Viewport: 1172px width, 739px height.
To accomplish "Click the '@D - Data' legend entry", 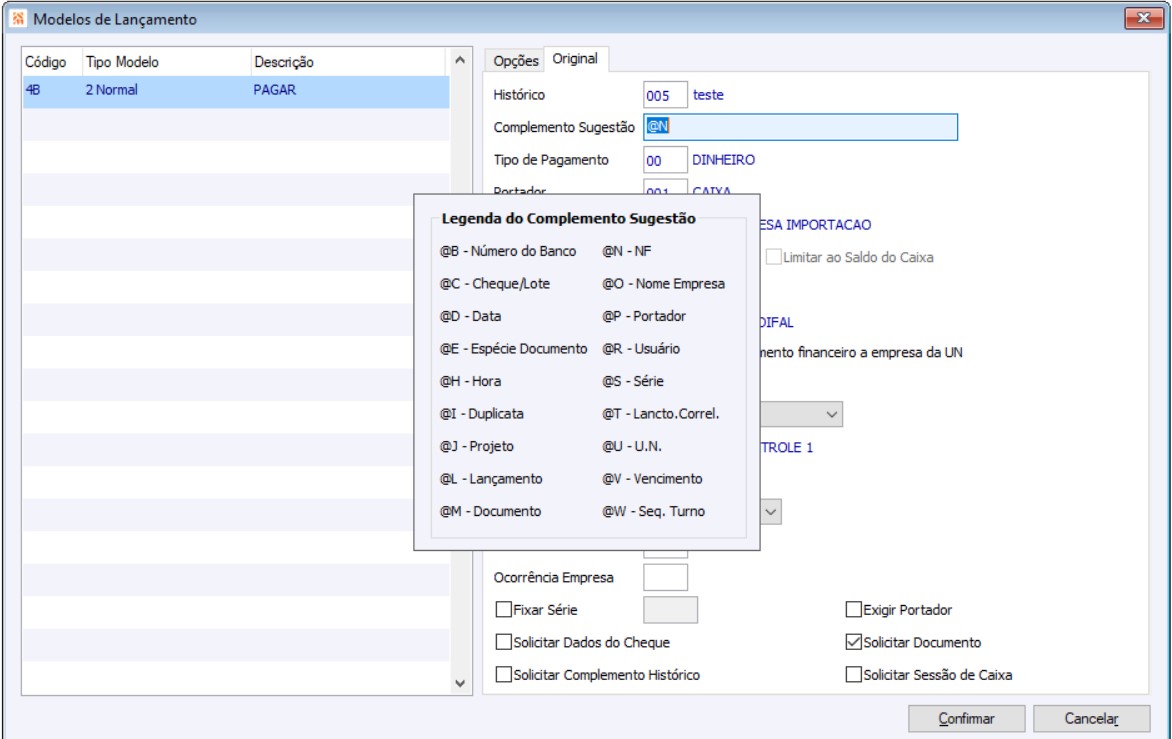I will coord(470,316).
